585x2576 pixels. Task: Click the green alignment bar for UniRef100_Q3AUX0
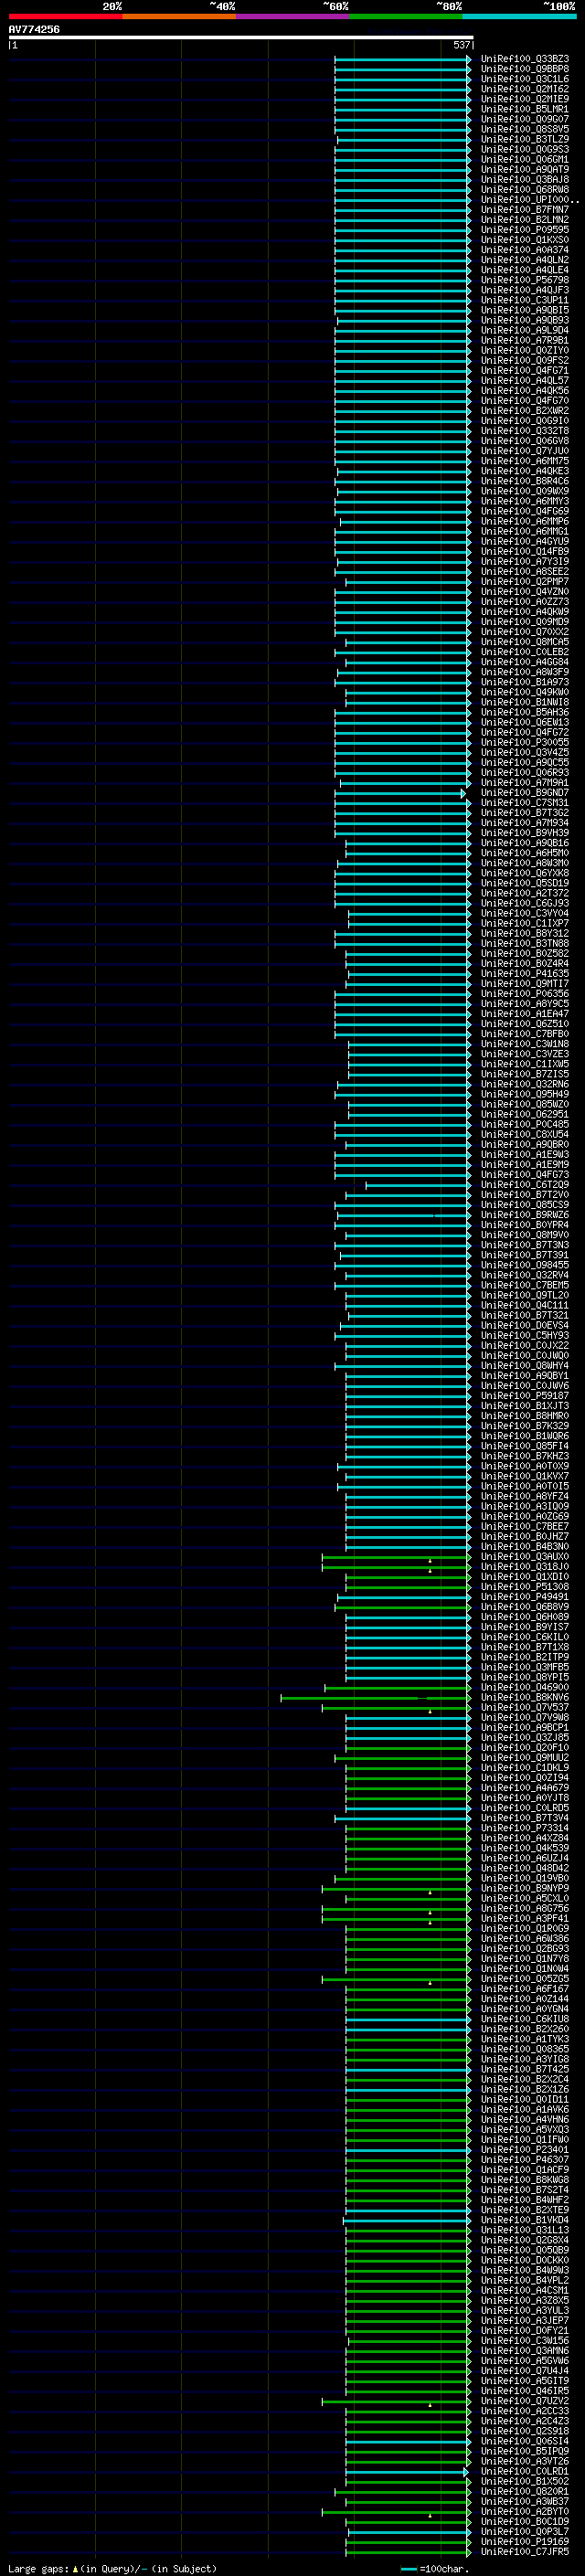pyautogui.click(x=396, y=1557)
